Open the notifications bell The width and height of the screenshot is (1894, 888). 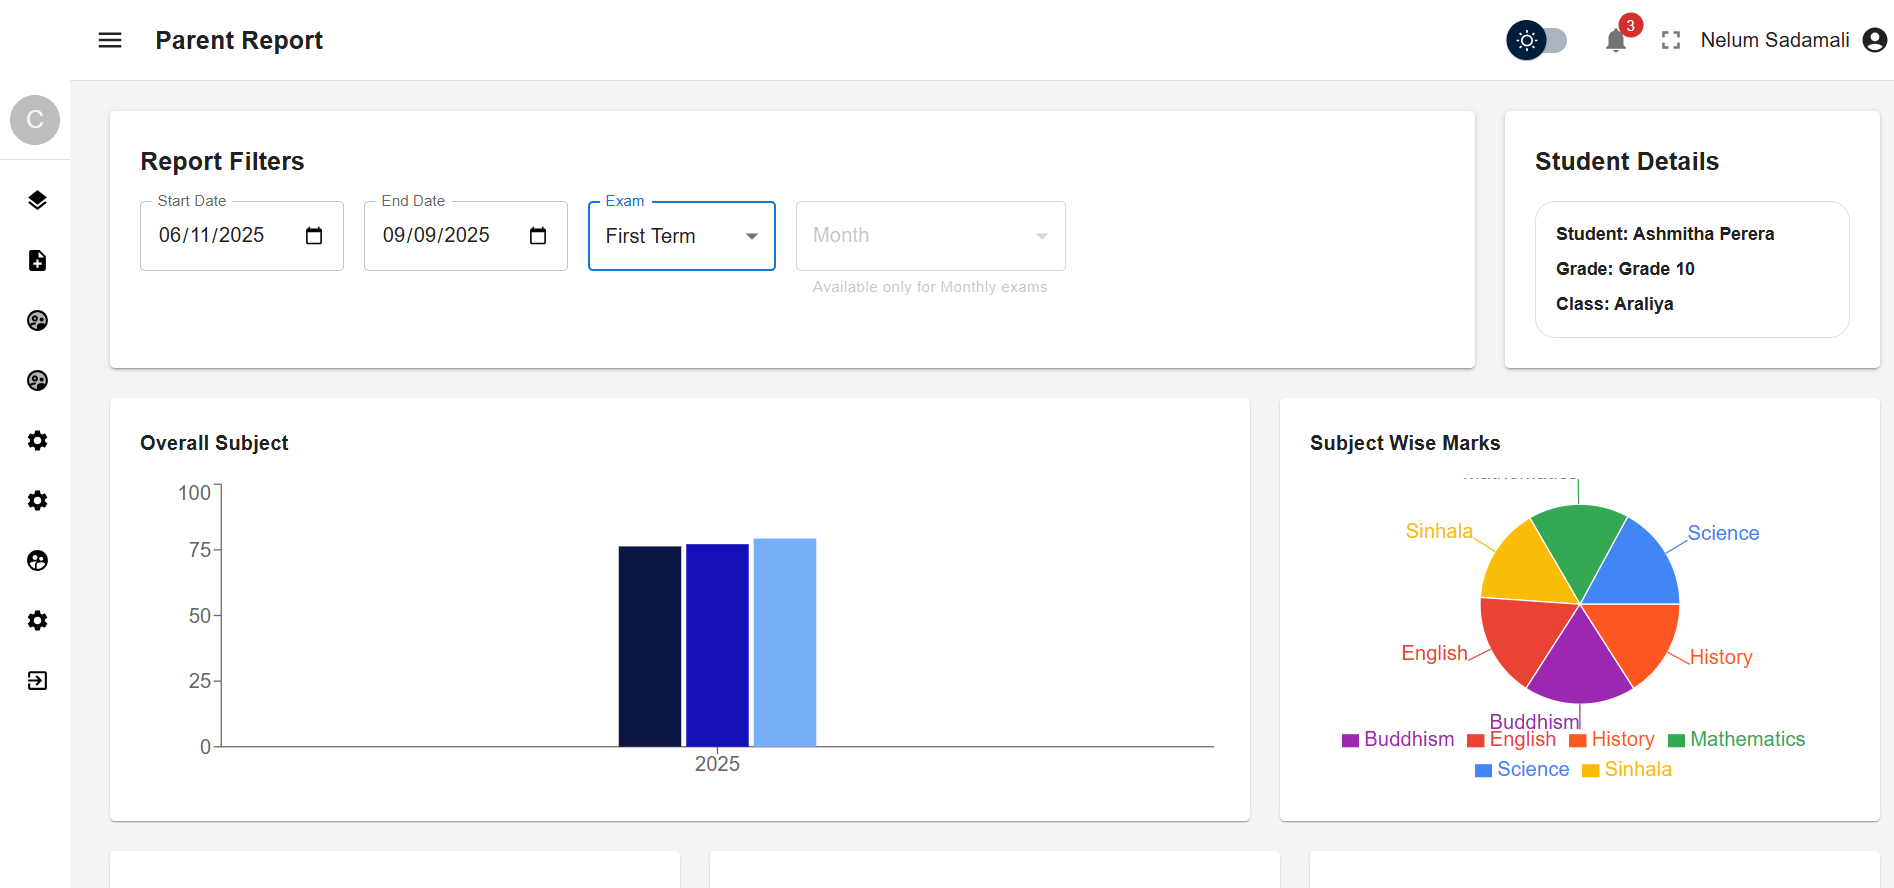(x=1615, y=41)
